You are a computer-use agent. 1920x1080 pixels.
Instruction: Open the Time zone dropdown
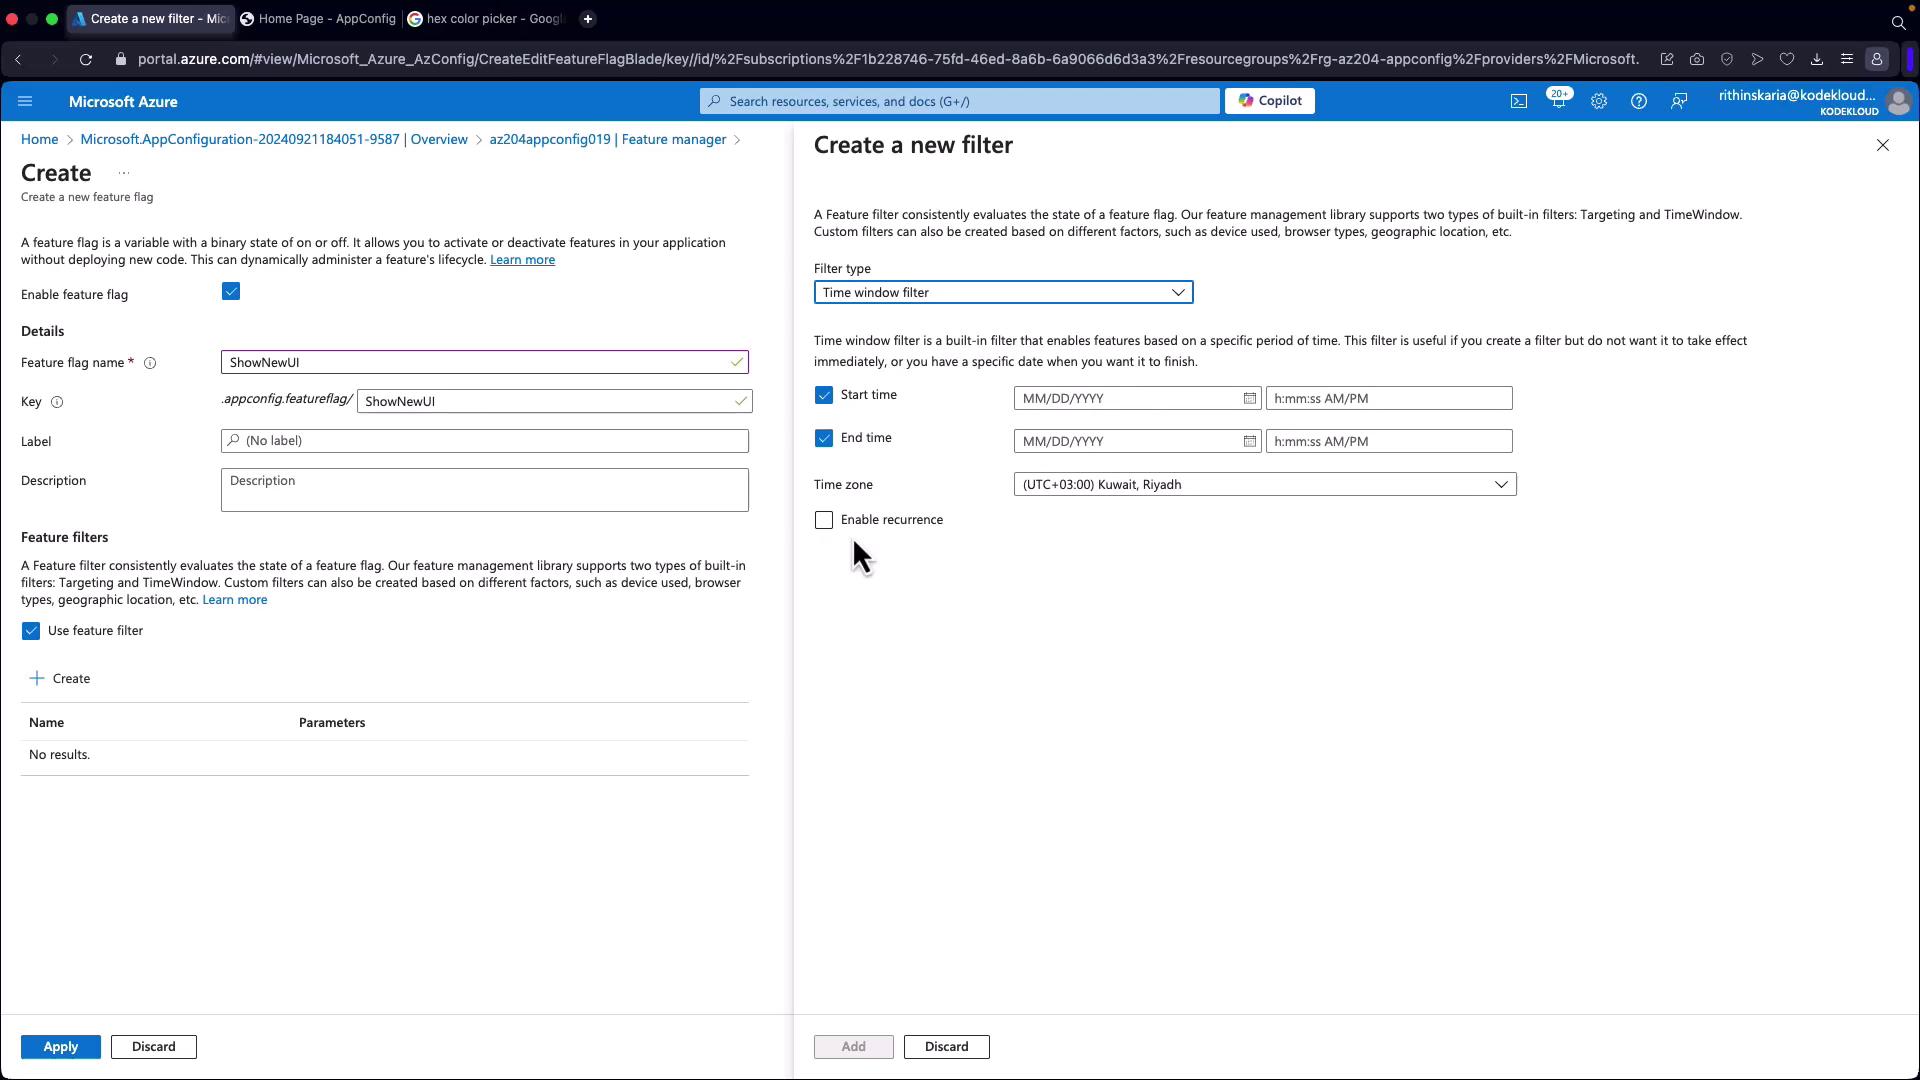[x=1264, y=484]
